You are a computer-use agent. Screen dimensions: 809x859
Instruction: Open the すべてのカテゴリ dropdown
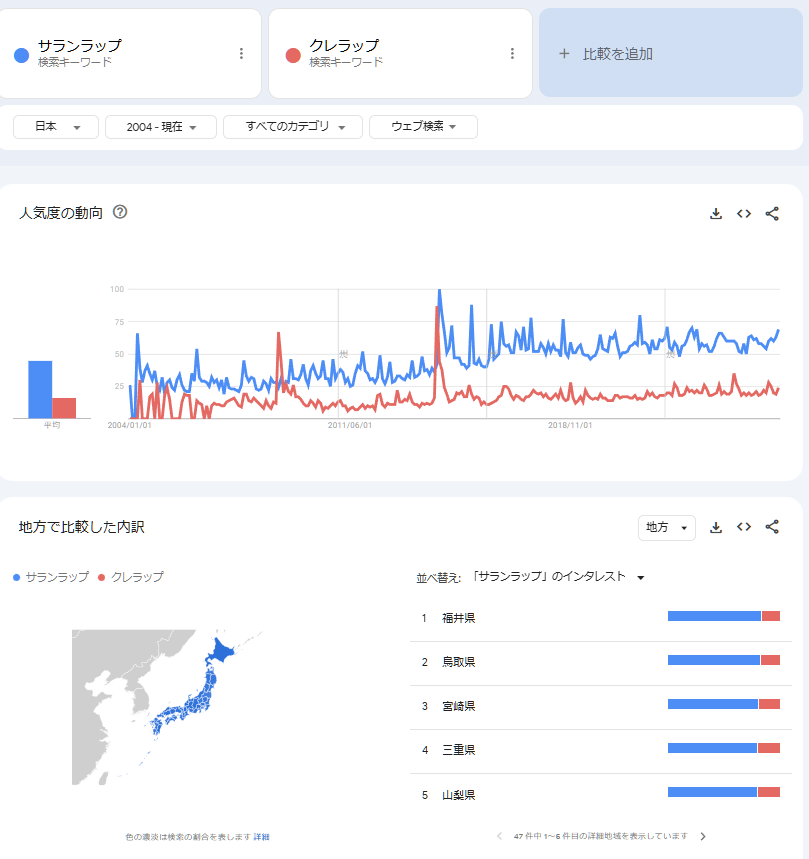click(292, 127)
